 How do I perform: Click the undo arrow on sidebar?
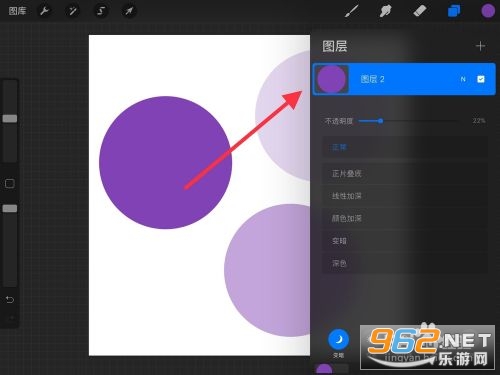[x=10, y=300]
